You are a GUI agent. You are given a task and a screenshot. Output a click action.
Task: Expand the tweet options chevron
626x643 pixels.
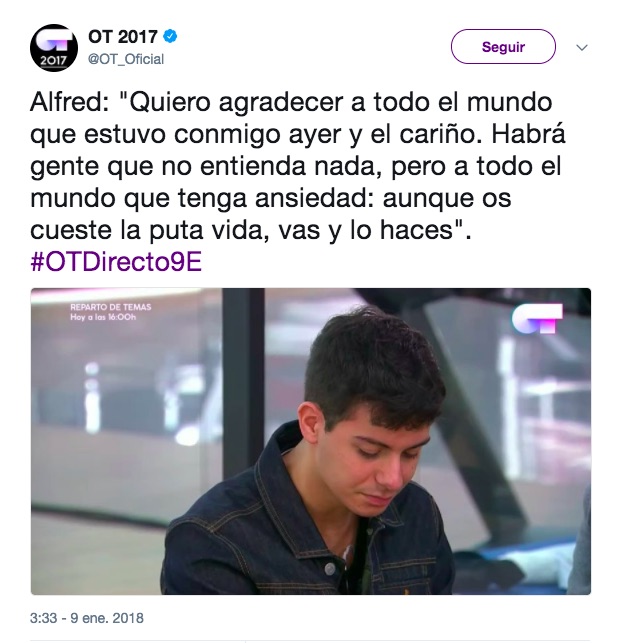point(582,48)
